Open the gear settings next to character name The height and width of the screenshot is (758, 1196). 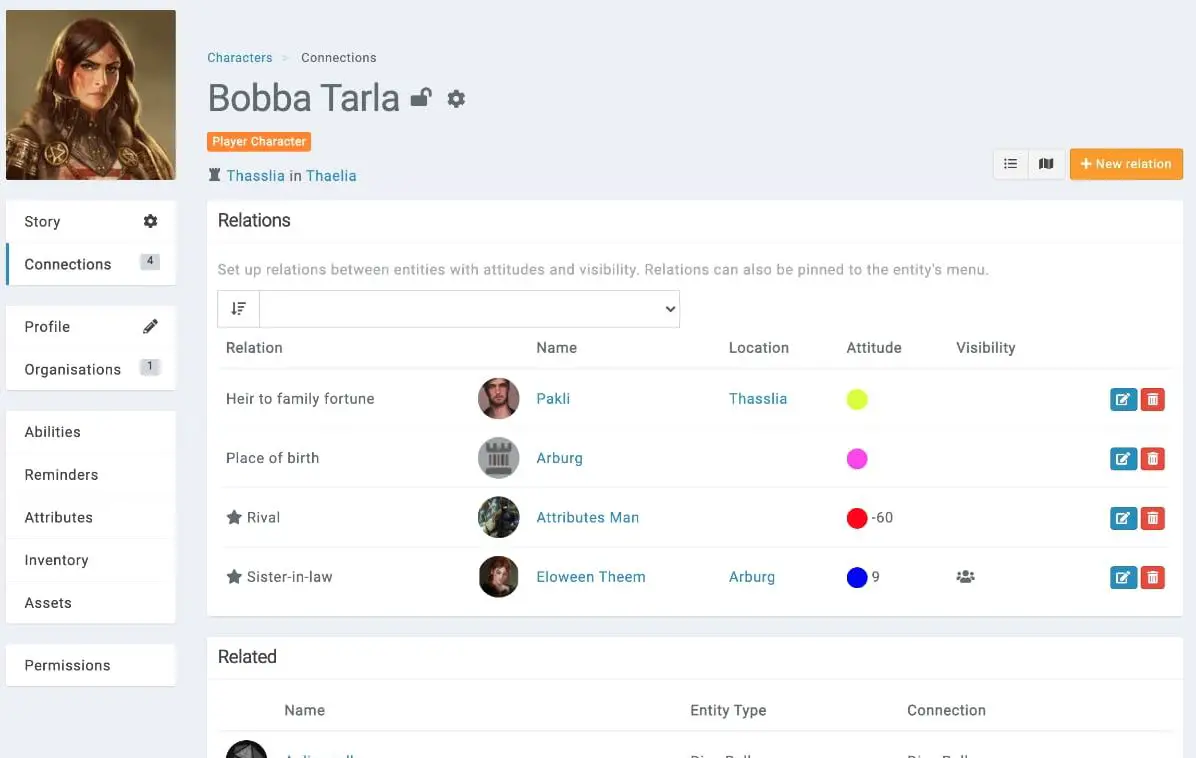pyautogui.click(x=456, y=98)
